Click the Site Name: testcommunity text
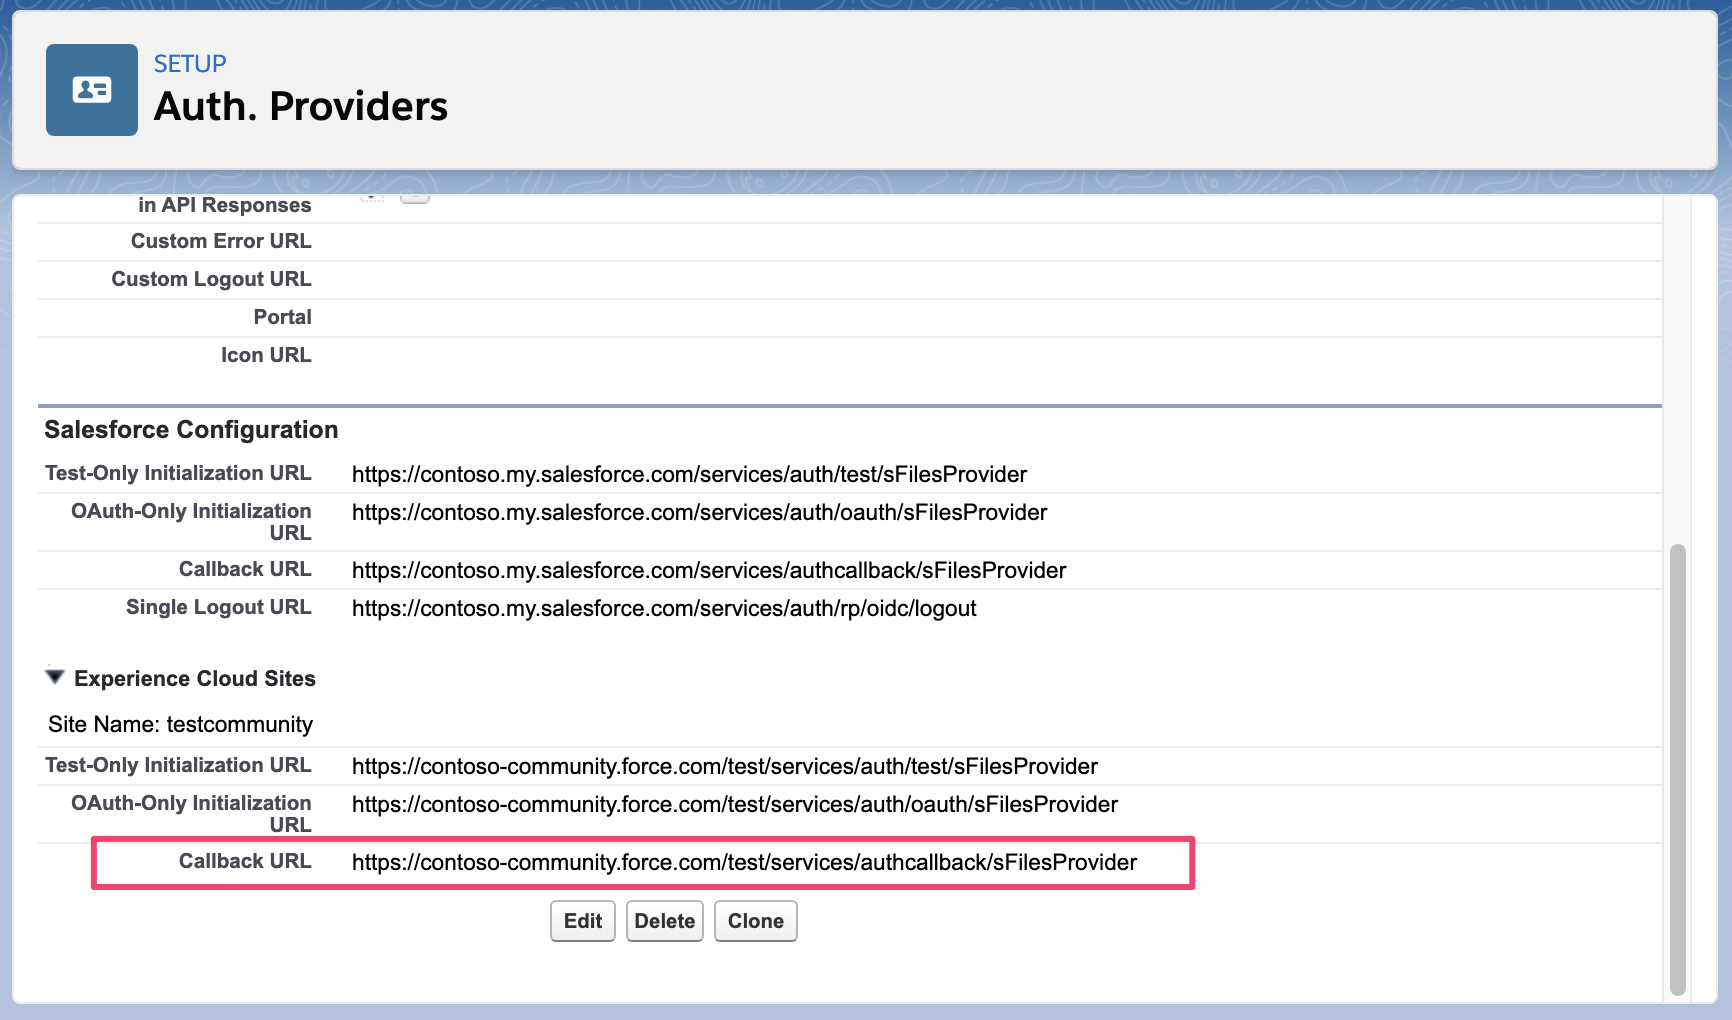Image resolution: width=1732 pixels, height=1020 pixels. [180, 724]
